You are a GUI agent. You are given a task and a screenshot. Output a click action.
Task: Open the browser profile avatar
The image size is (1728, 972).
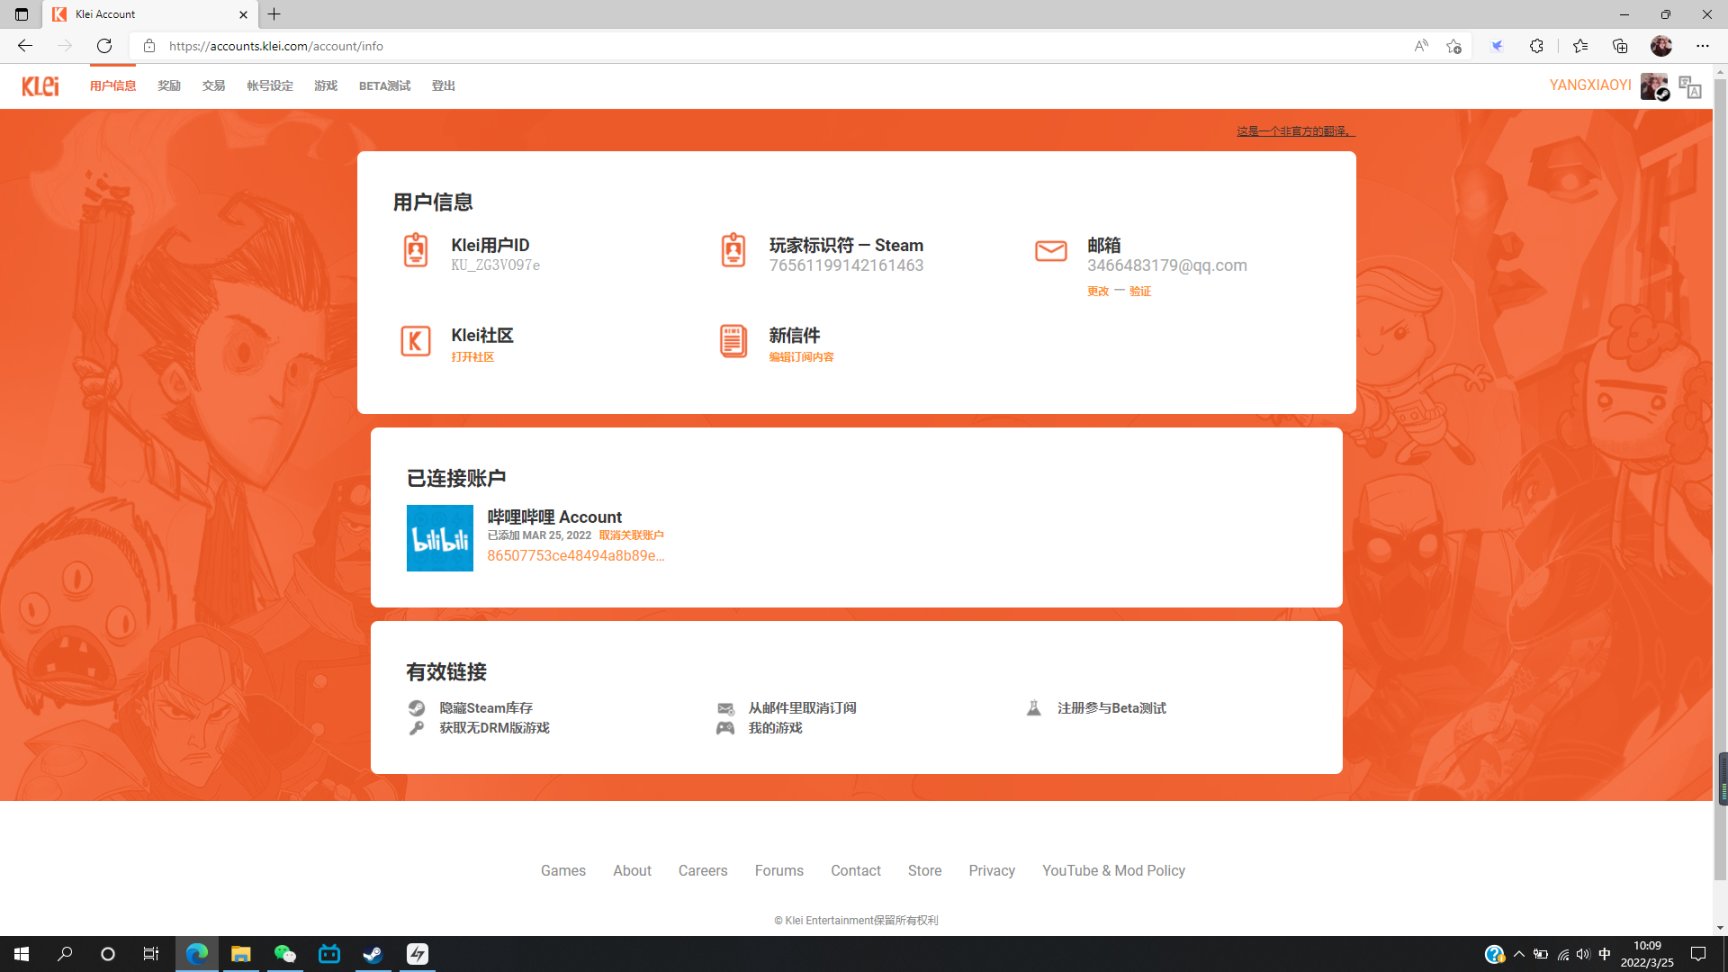(x=1661, y=46)
